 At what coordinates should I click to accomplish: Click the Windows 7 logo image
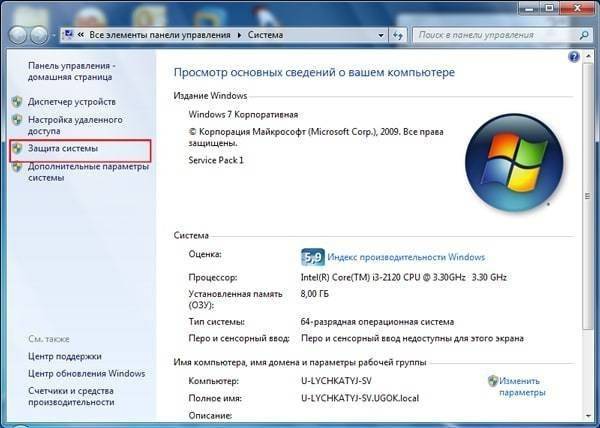click(514, 160)
